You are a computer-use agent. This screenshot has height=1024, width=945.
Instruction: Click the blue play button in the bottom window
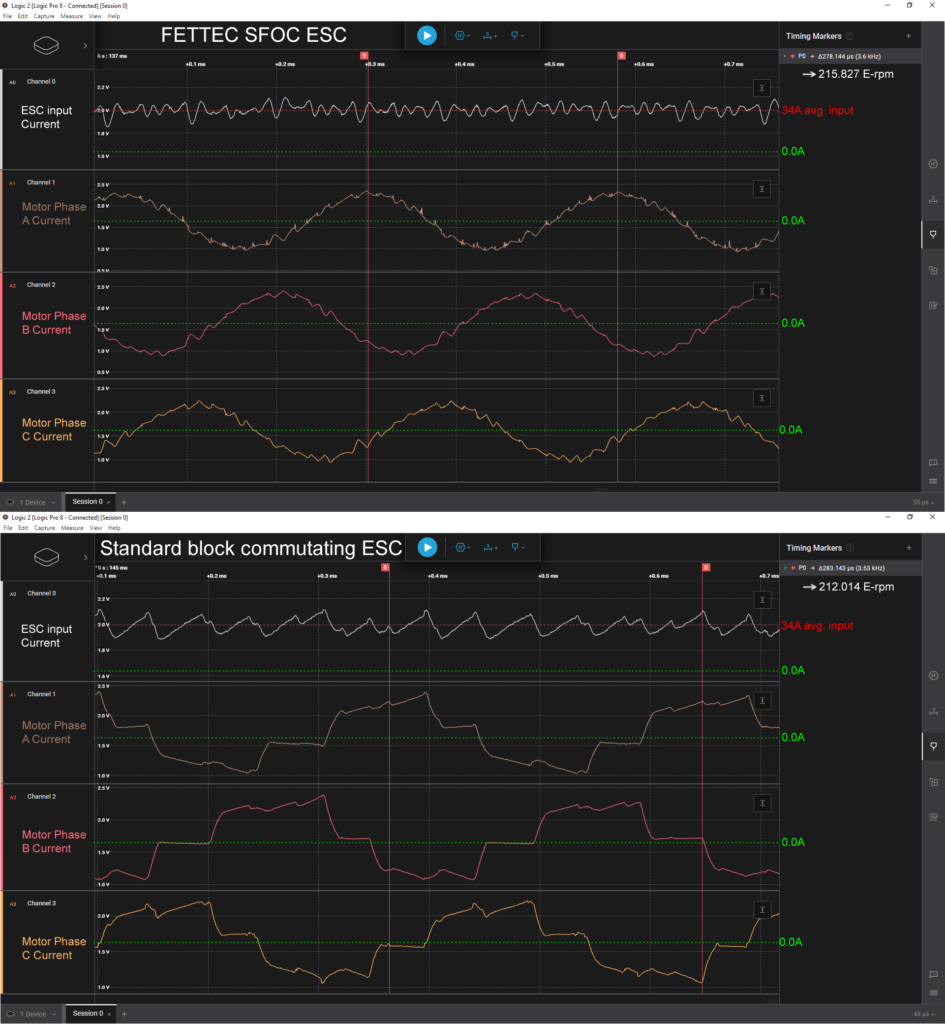pos(427,547)
